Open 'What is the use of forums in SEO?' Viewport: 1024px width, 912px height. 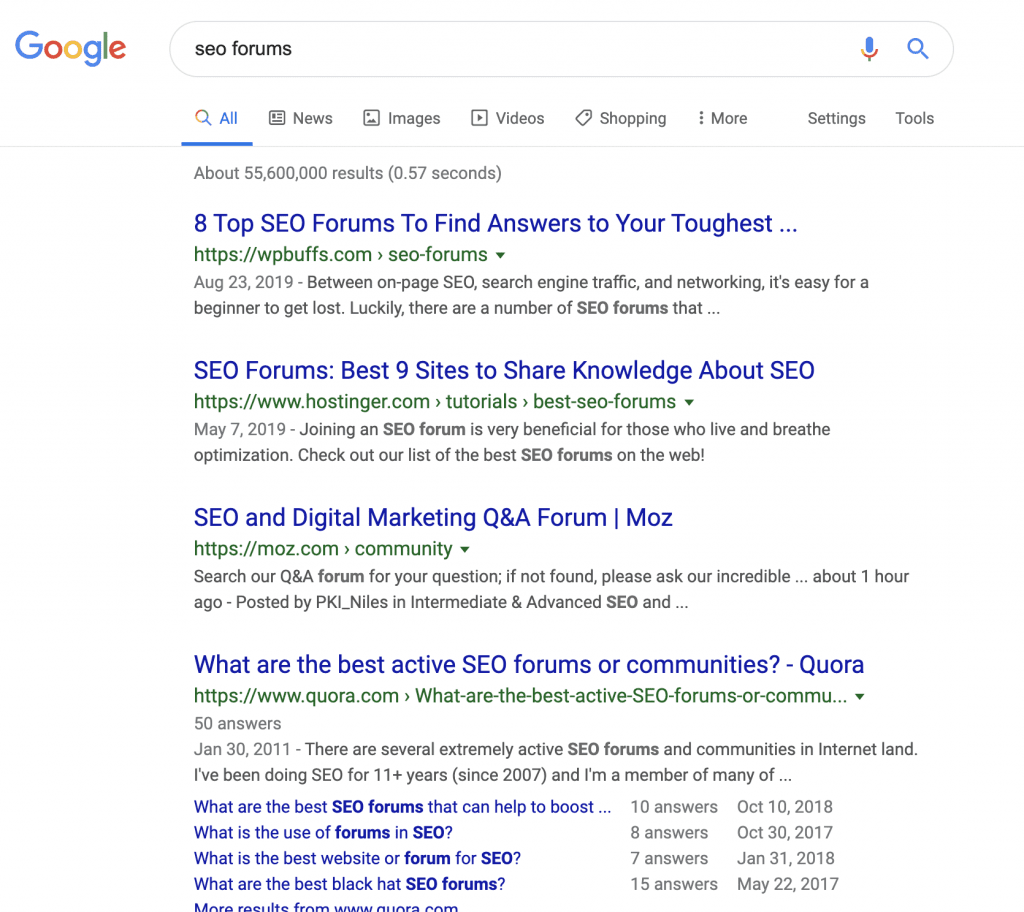pyautogui.click(x=323, y=832)
